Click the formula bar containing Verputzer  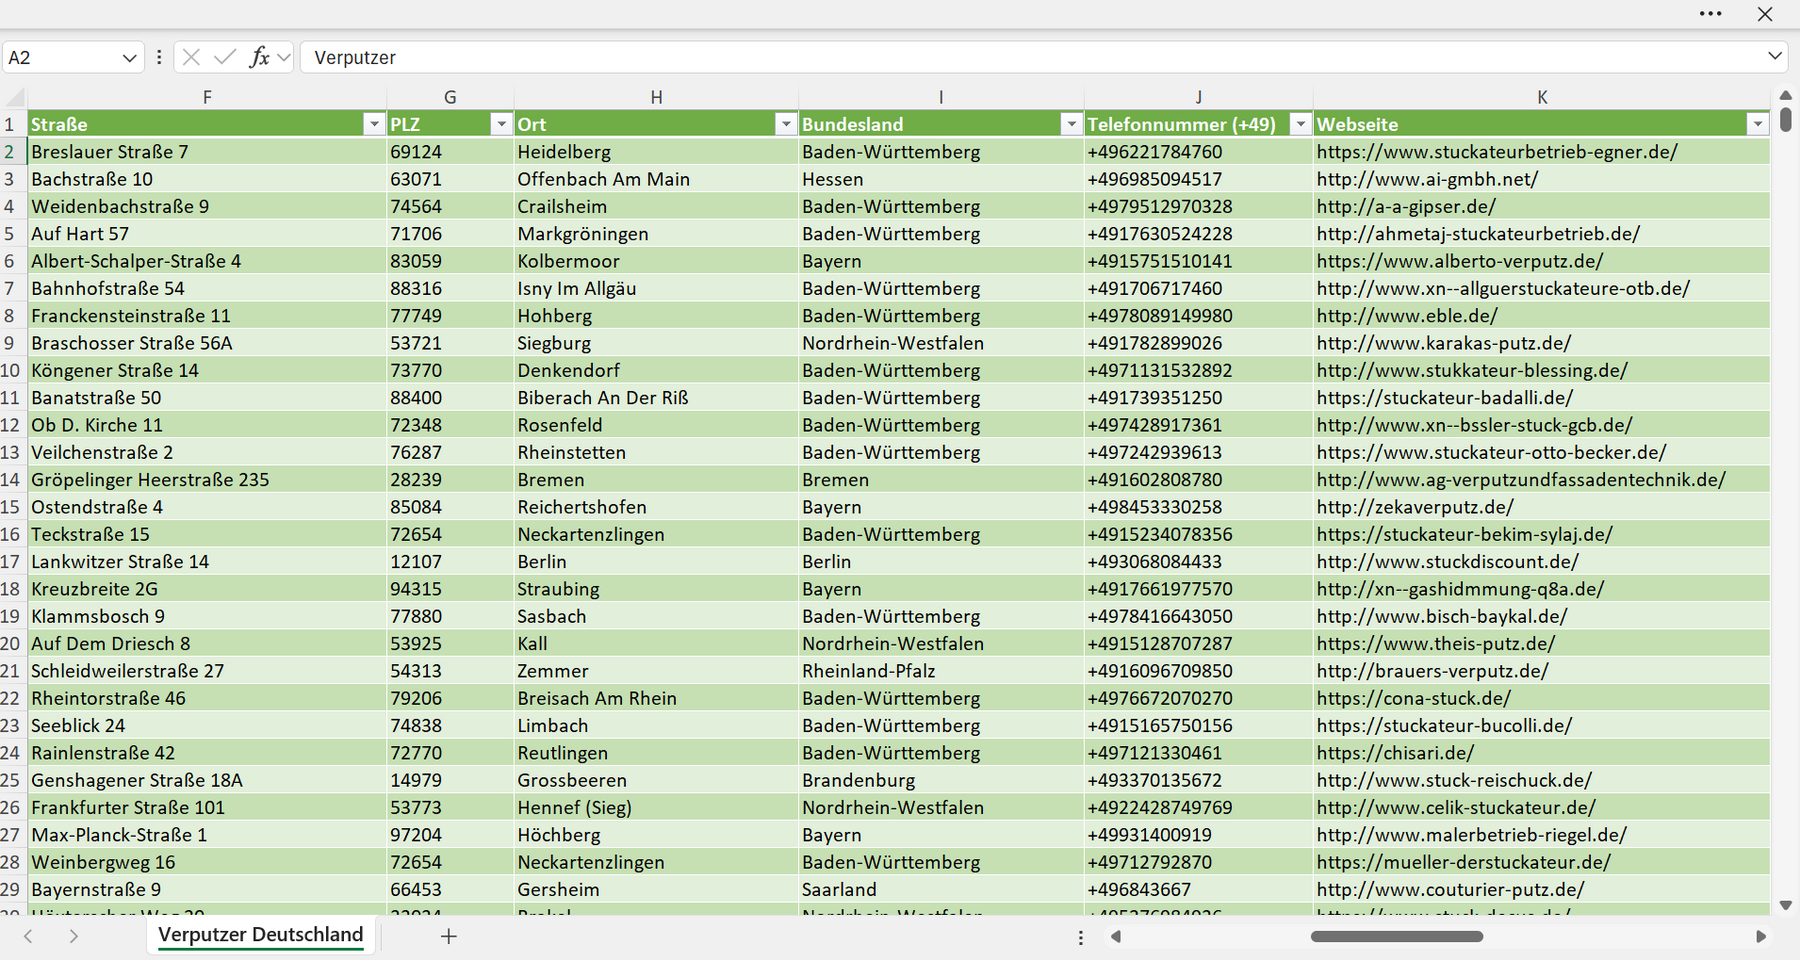point(1030,58)
